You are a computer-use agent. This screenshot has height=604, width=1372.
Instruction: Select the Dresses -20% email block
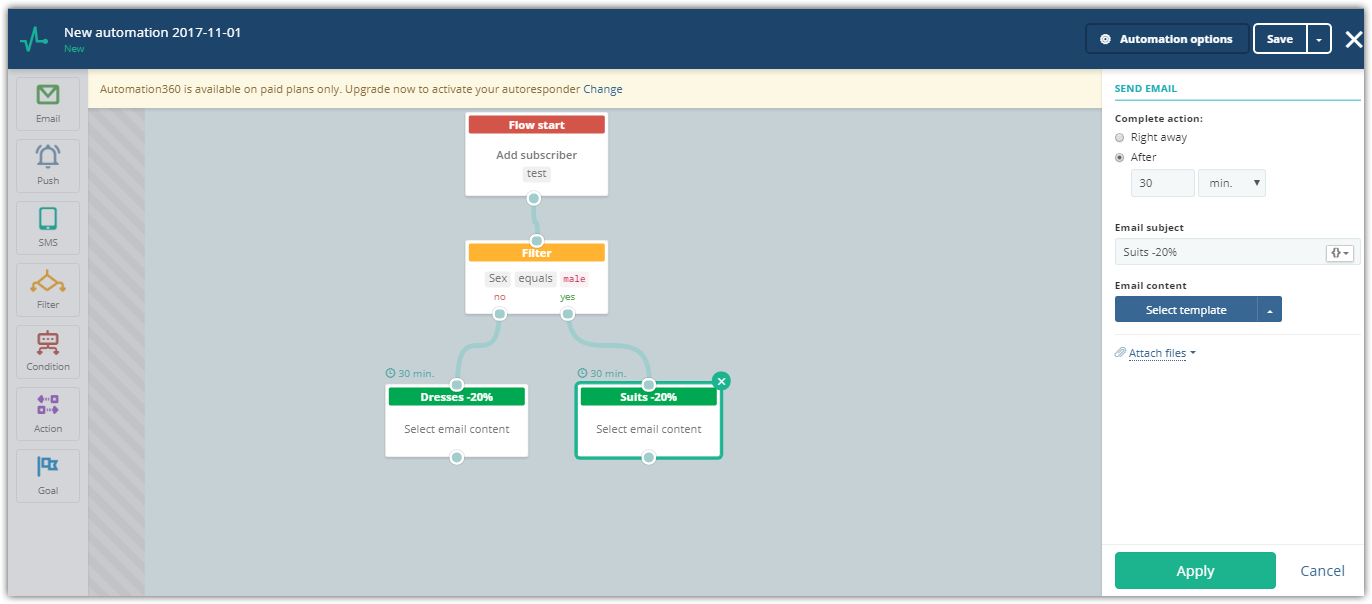click(x=457, y=421)
